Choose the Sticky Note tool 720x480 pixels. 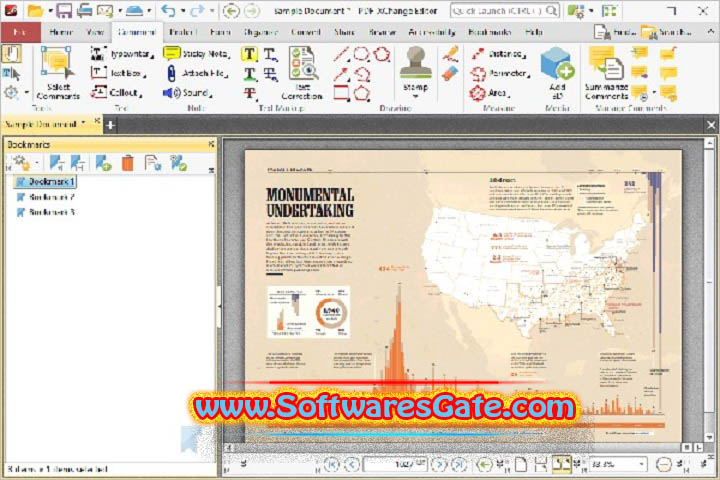tap(196, 54)
